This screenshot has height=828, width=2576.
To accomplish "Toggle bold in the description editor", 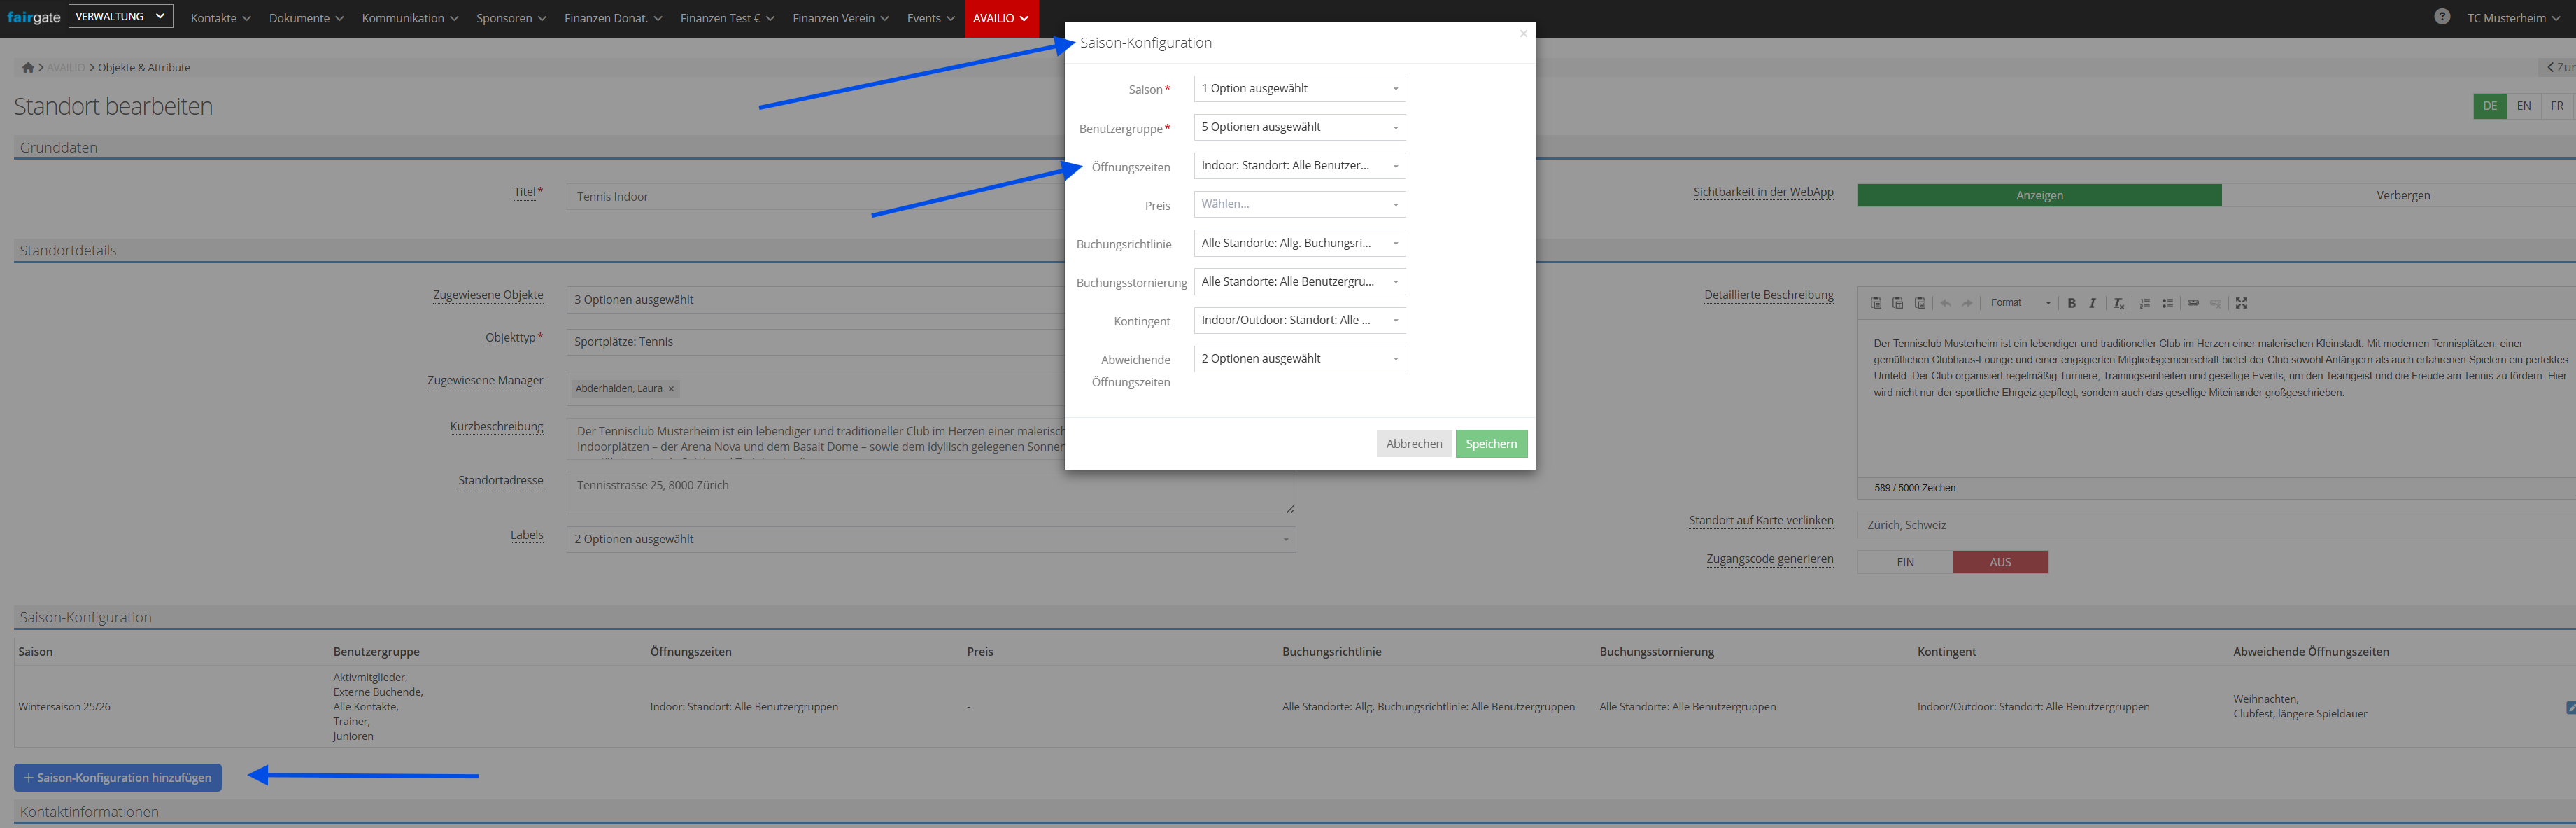I will point(2071,303).
